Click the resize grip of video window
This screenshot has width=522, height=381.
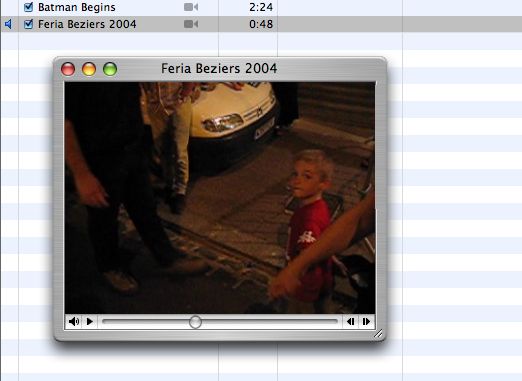pos(378,334)
